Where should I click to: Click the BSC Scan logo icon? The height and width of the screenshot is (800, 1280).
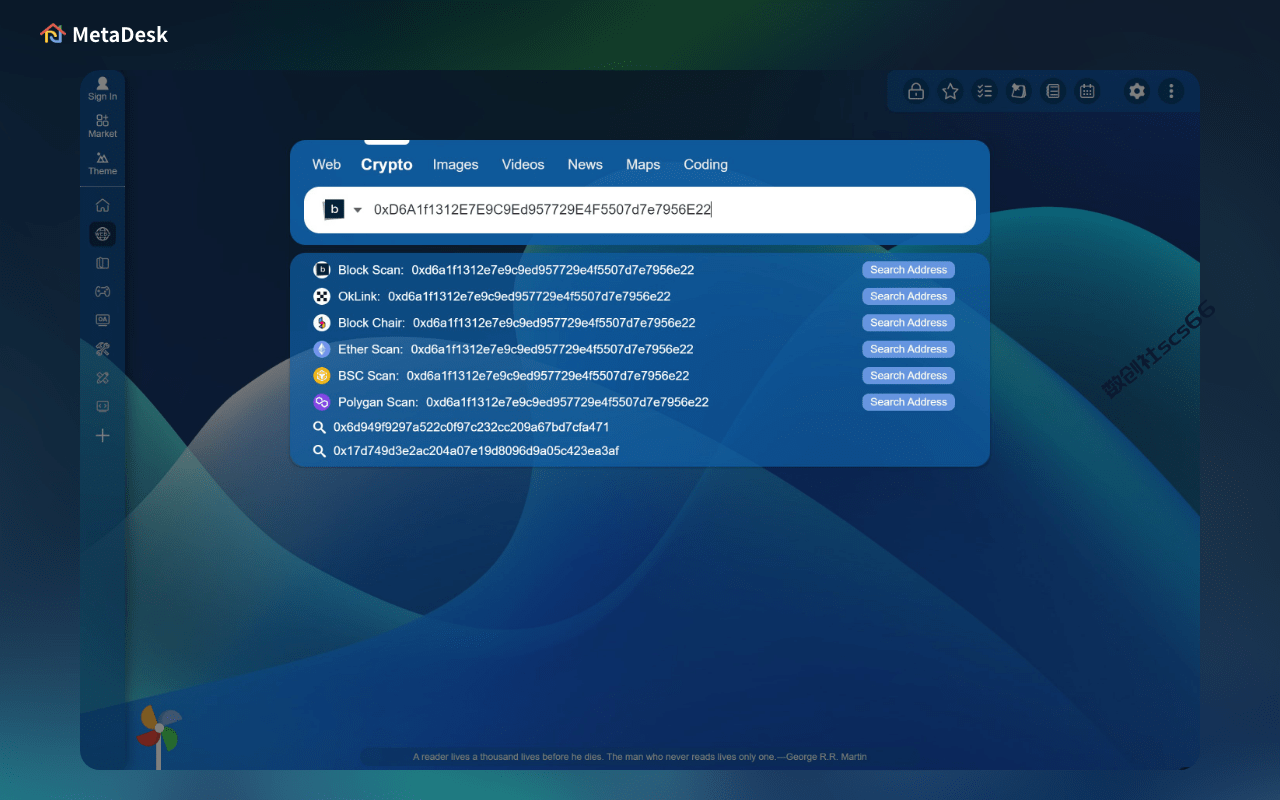[322, 376]
